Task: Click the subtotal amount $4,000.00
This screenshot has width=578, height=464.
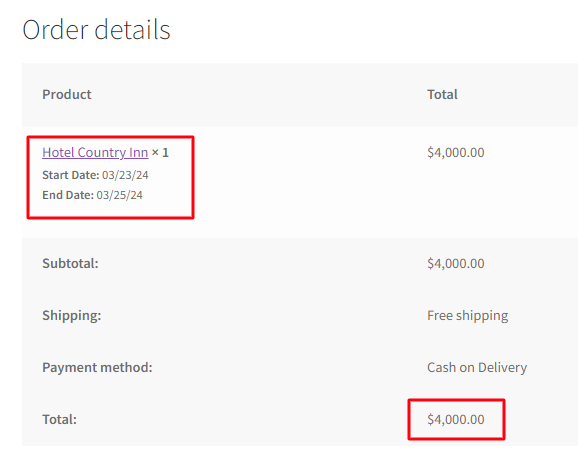Action: click(456, 264)
